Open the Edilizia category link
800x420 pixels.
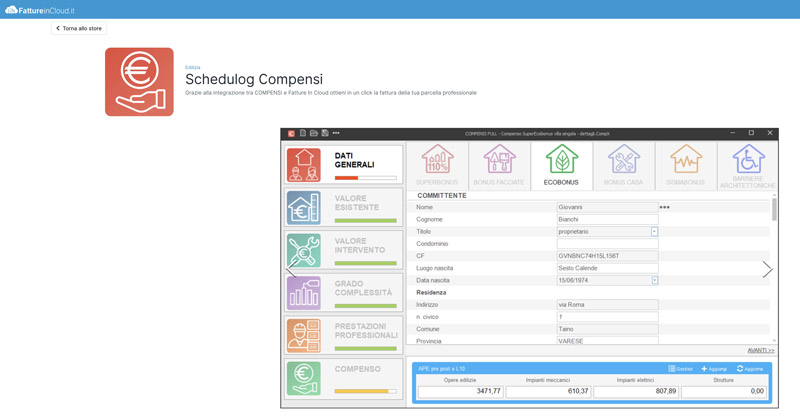click(x=192, y=67)
